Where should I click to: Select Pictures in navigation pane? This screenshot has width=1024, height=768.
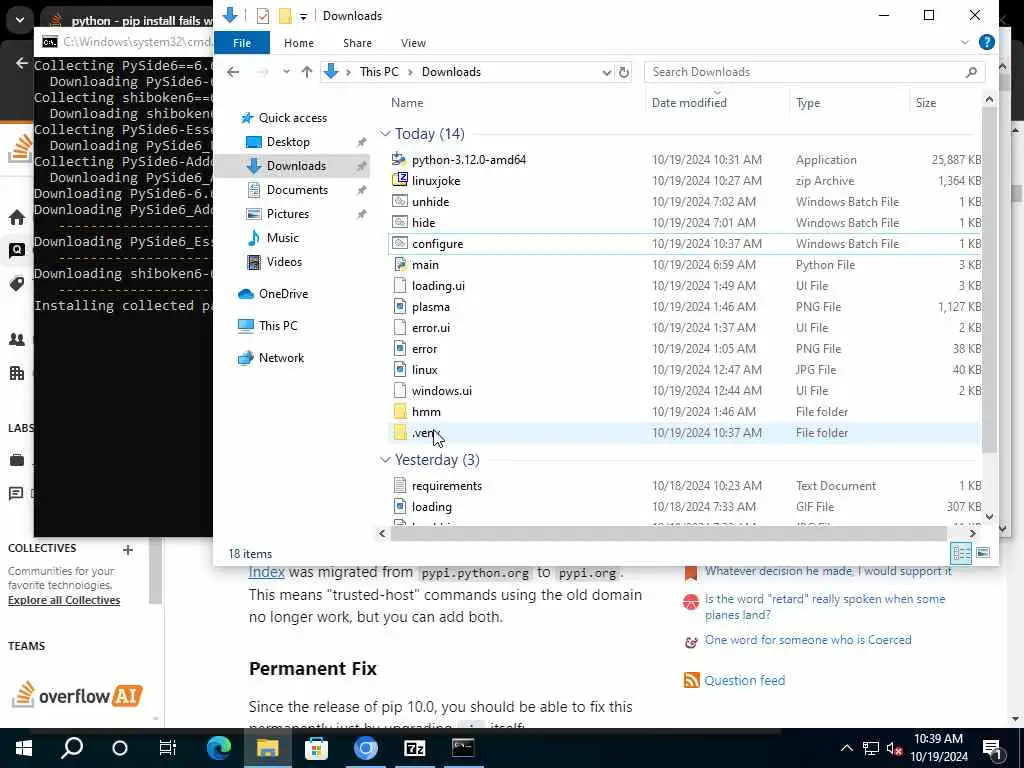click(287, 214)
